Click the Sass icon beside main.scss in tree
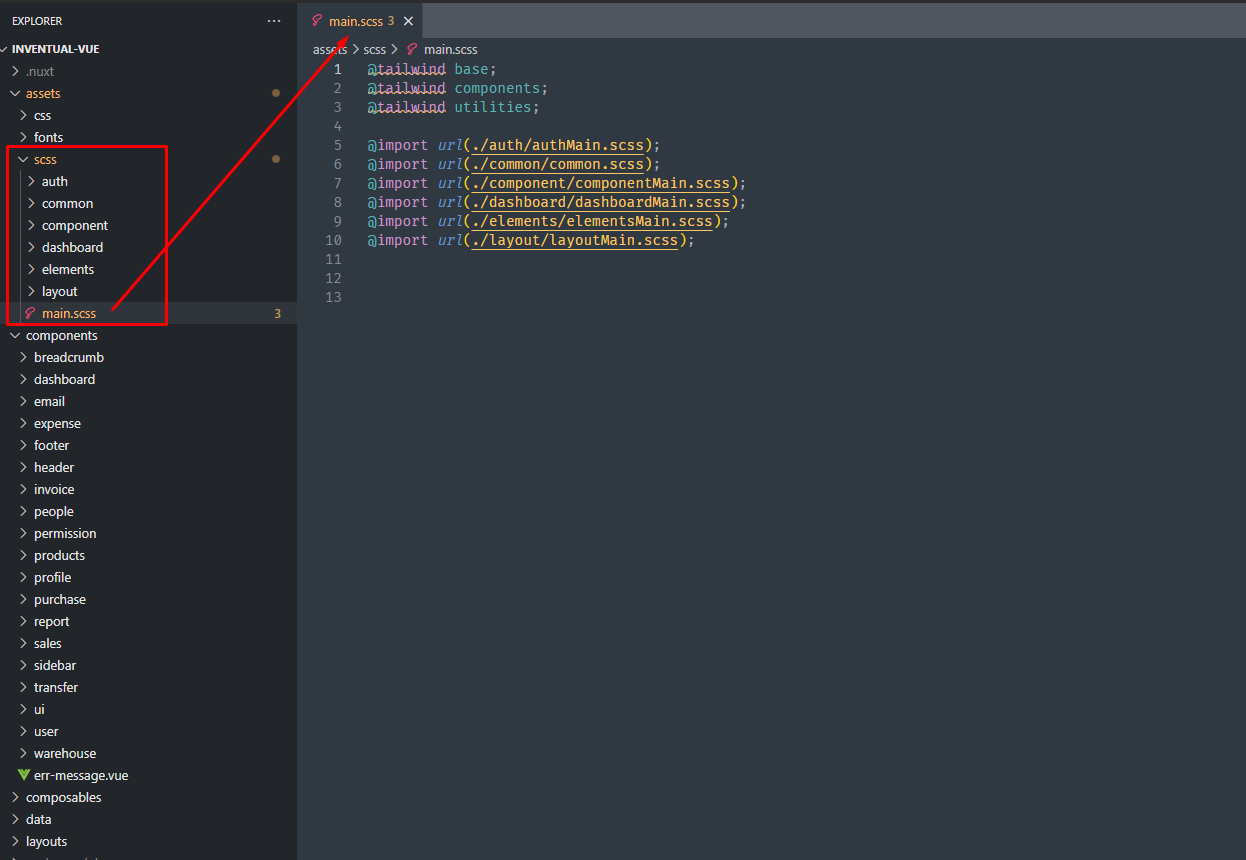Image resolution: width=1246 pixels, height=860 pixels. 30,314
